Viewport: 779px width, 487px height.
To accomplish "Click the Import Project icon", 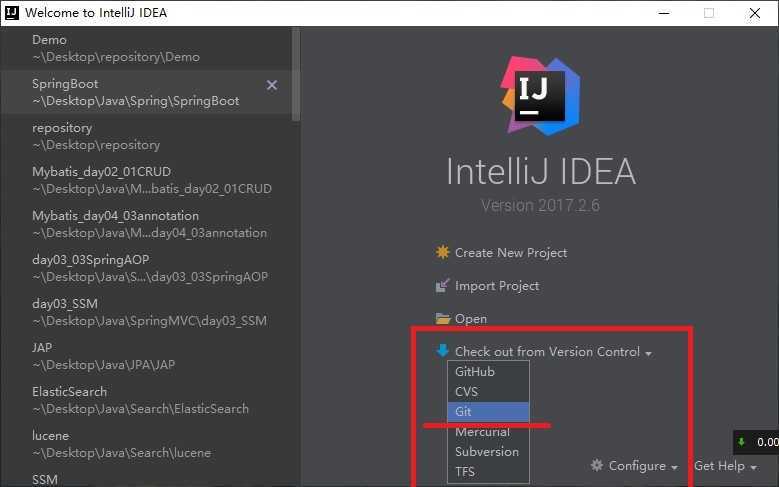I will point(442,285).
